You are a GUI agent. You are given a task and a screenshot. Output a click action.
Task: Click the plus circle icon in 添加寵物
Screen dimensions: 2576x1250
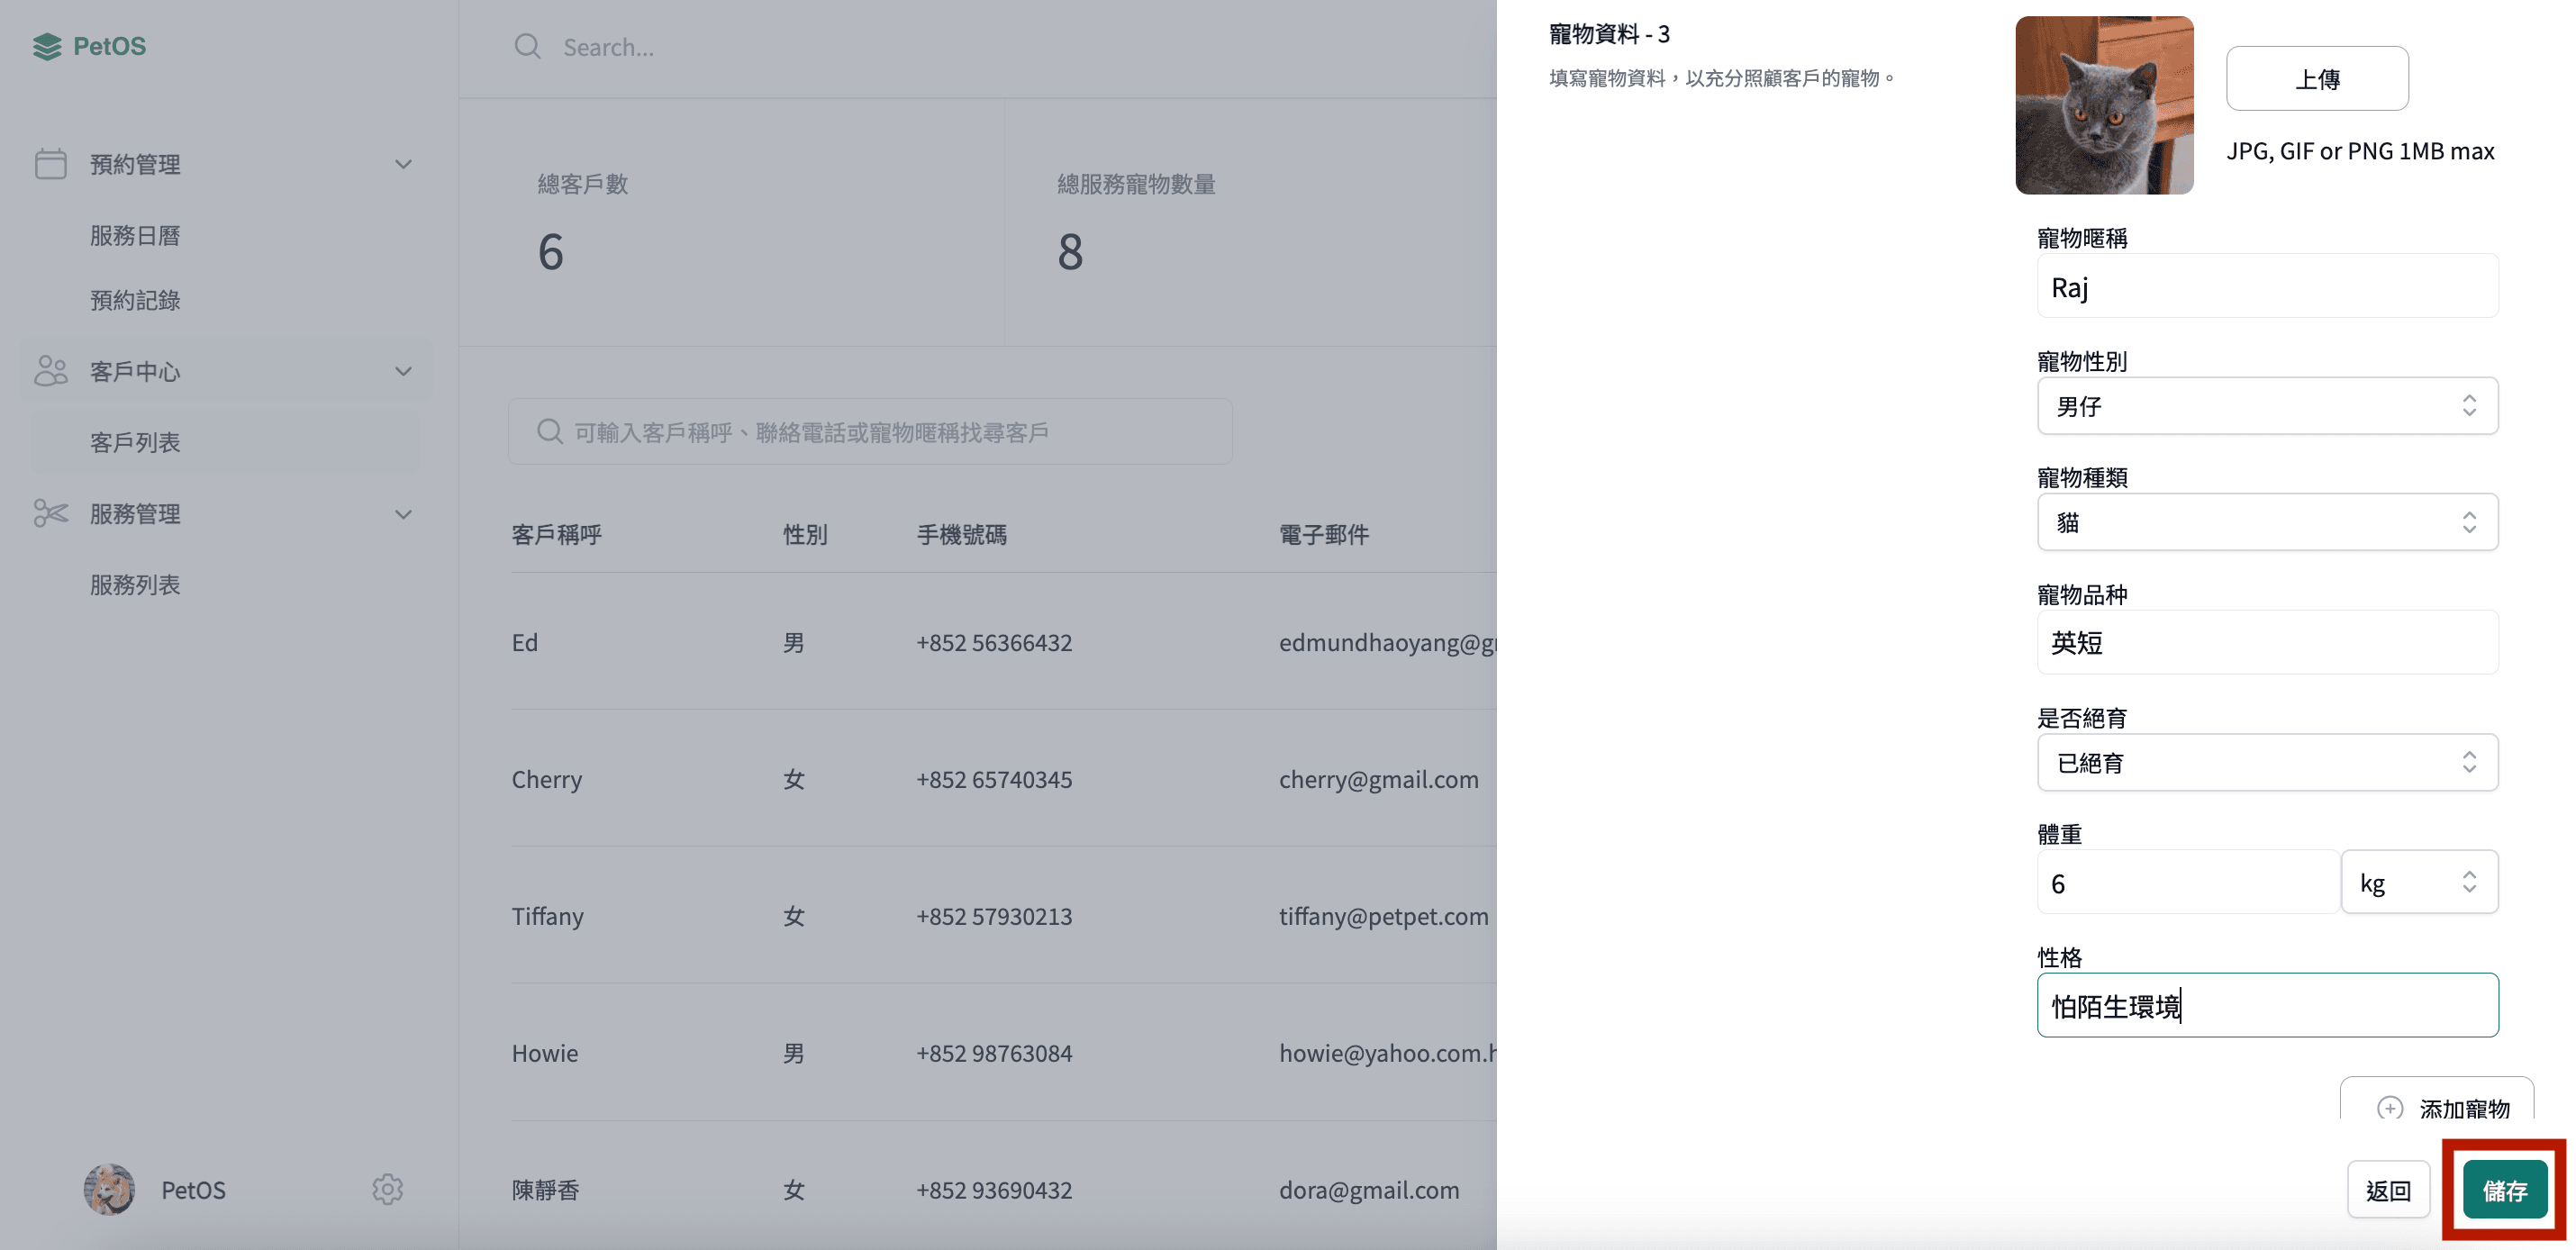2390,1108
